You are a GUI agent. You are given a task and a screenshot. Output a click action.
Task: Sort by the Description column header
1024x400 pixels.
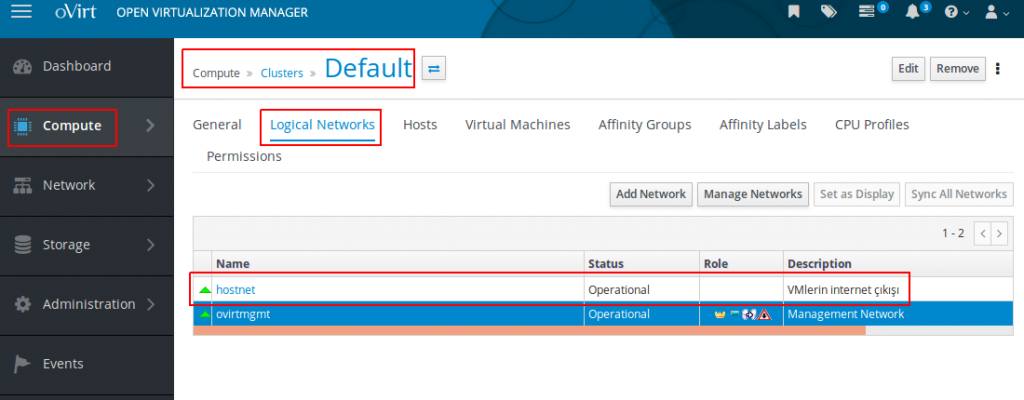[898, 263]
